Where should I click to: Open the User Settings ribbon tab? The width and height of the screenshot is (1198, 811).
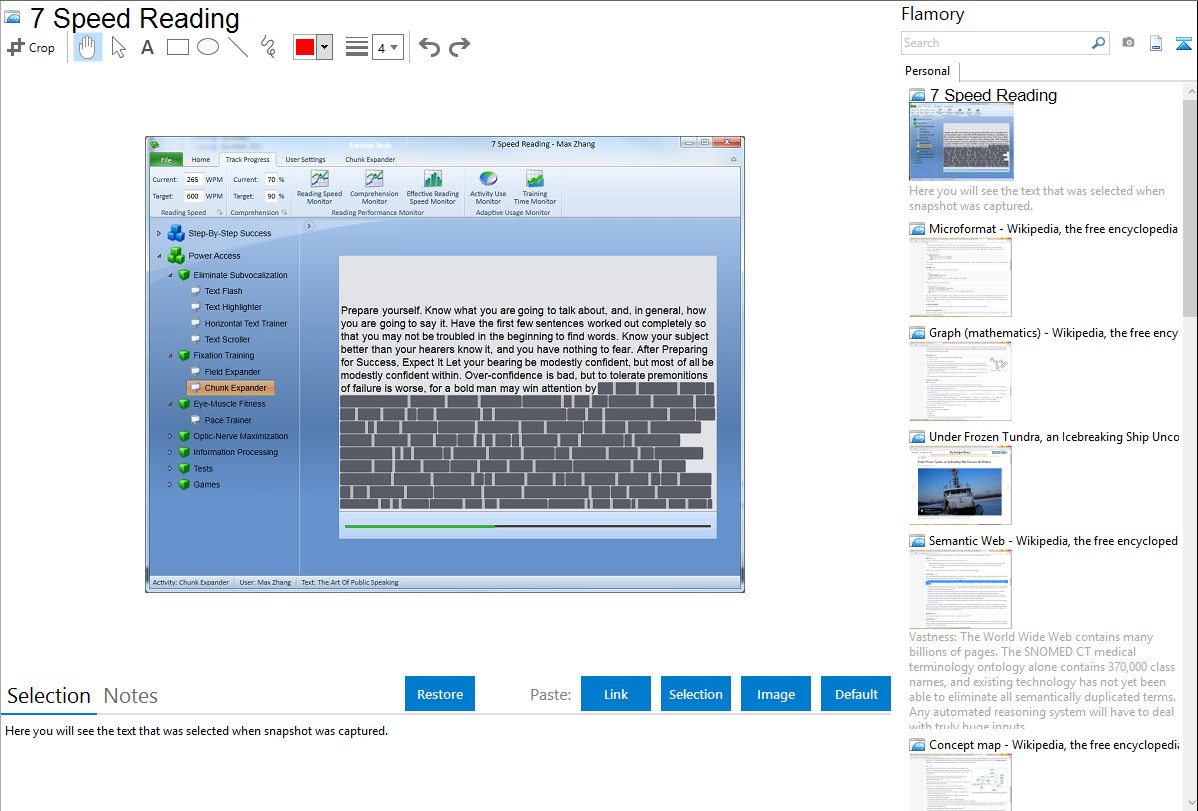306,160
